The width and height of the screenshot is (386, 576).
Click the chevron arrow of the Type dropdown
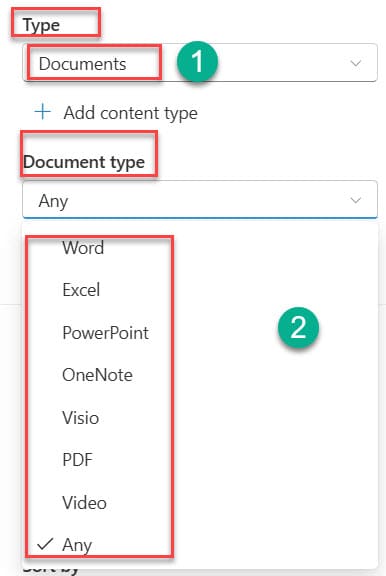point(356,63)
